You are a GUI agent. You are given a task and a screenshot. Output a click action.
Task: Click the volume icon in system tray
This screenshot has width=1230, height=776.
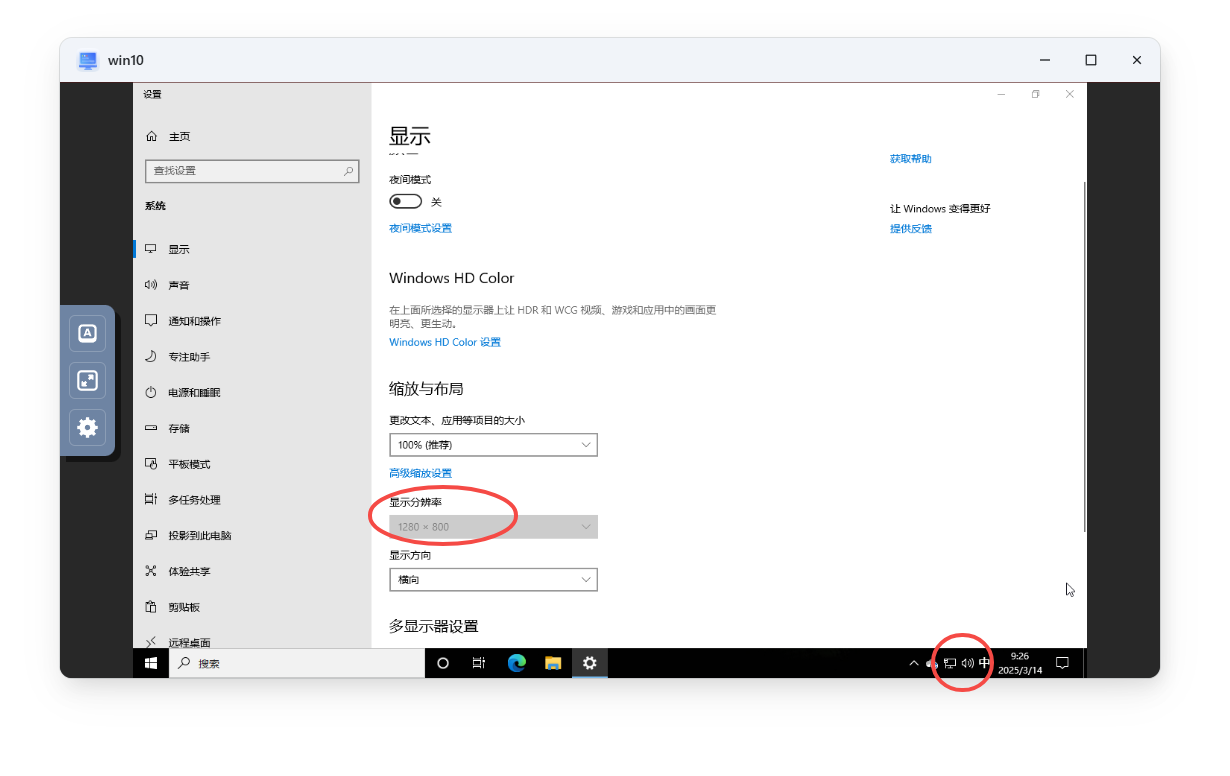pyautogui.click(x=967, y=663)
